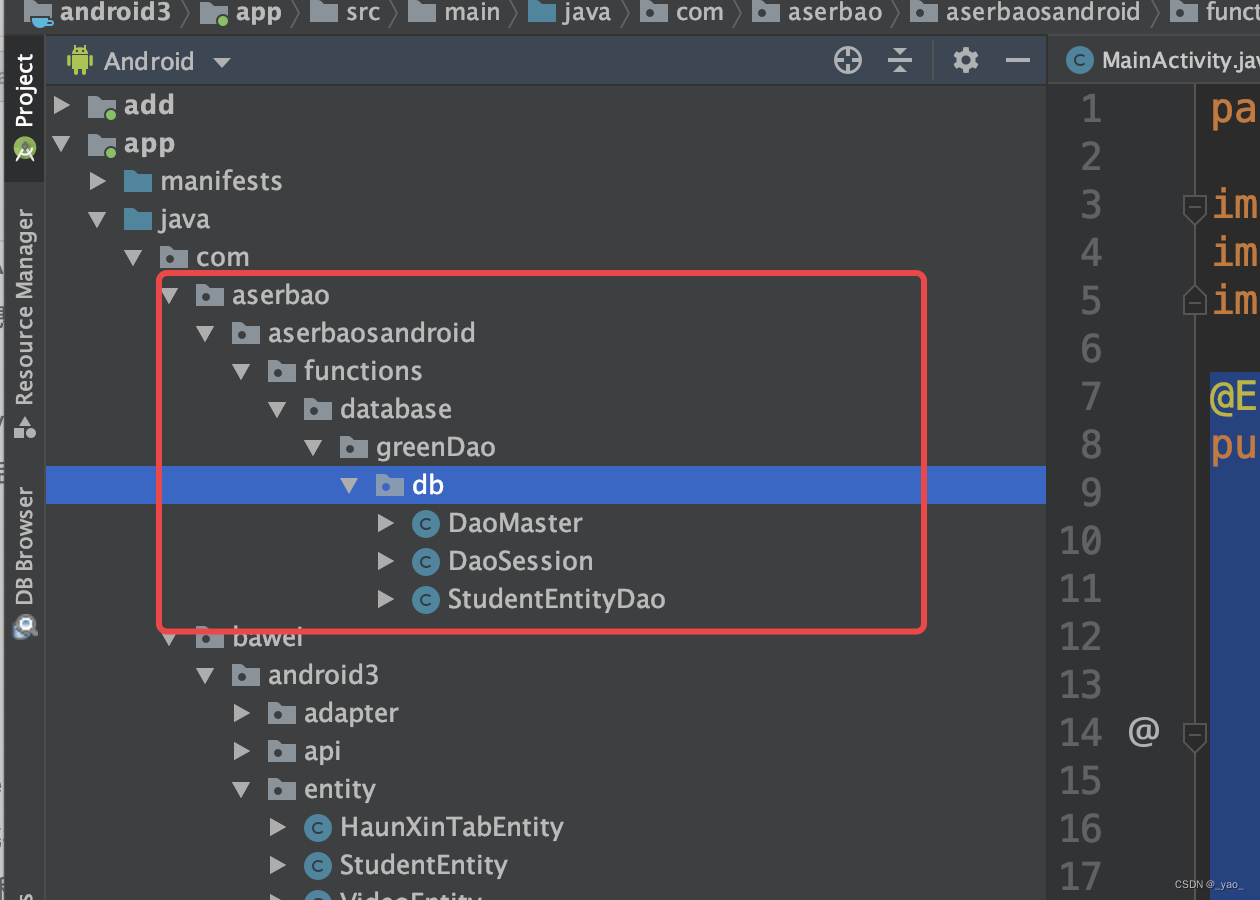The image size is (1260, 900).
Task: Collapse the java folder arrow
Action: click(98, 219)
